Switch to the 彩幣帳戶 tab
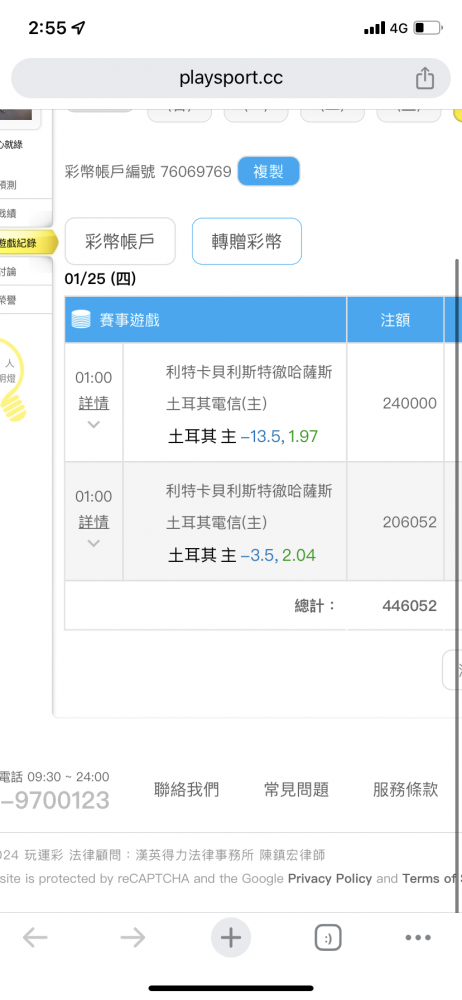Screen dimensions: 462x1000 tap(120, 241)
